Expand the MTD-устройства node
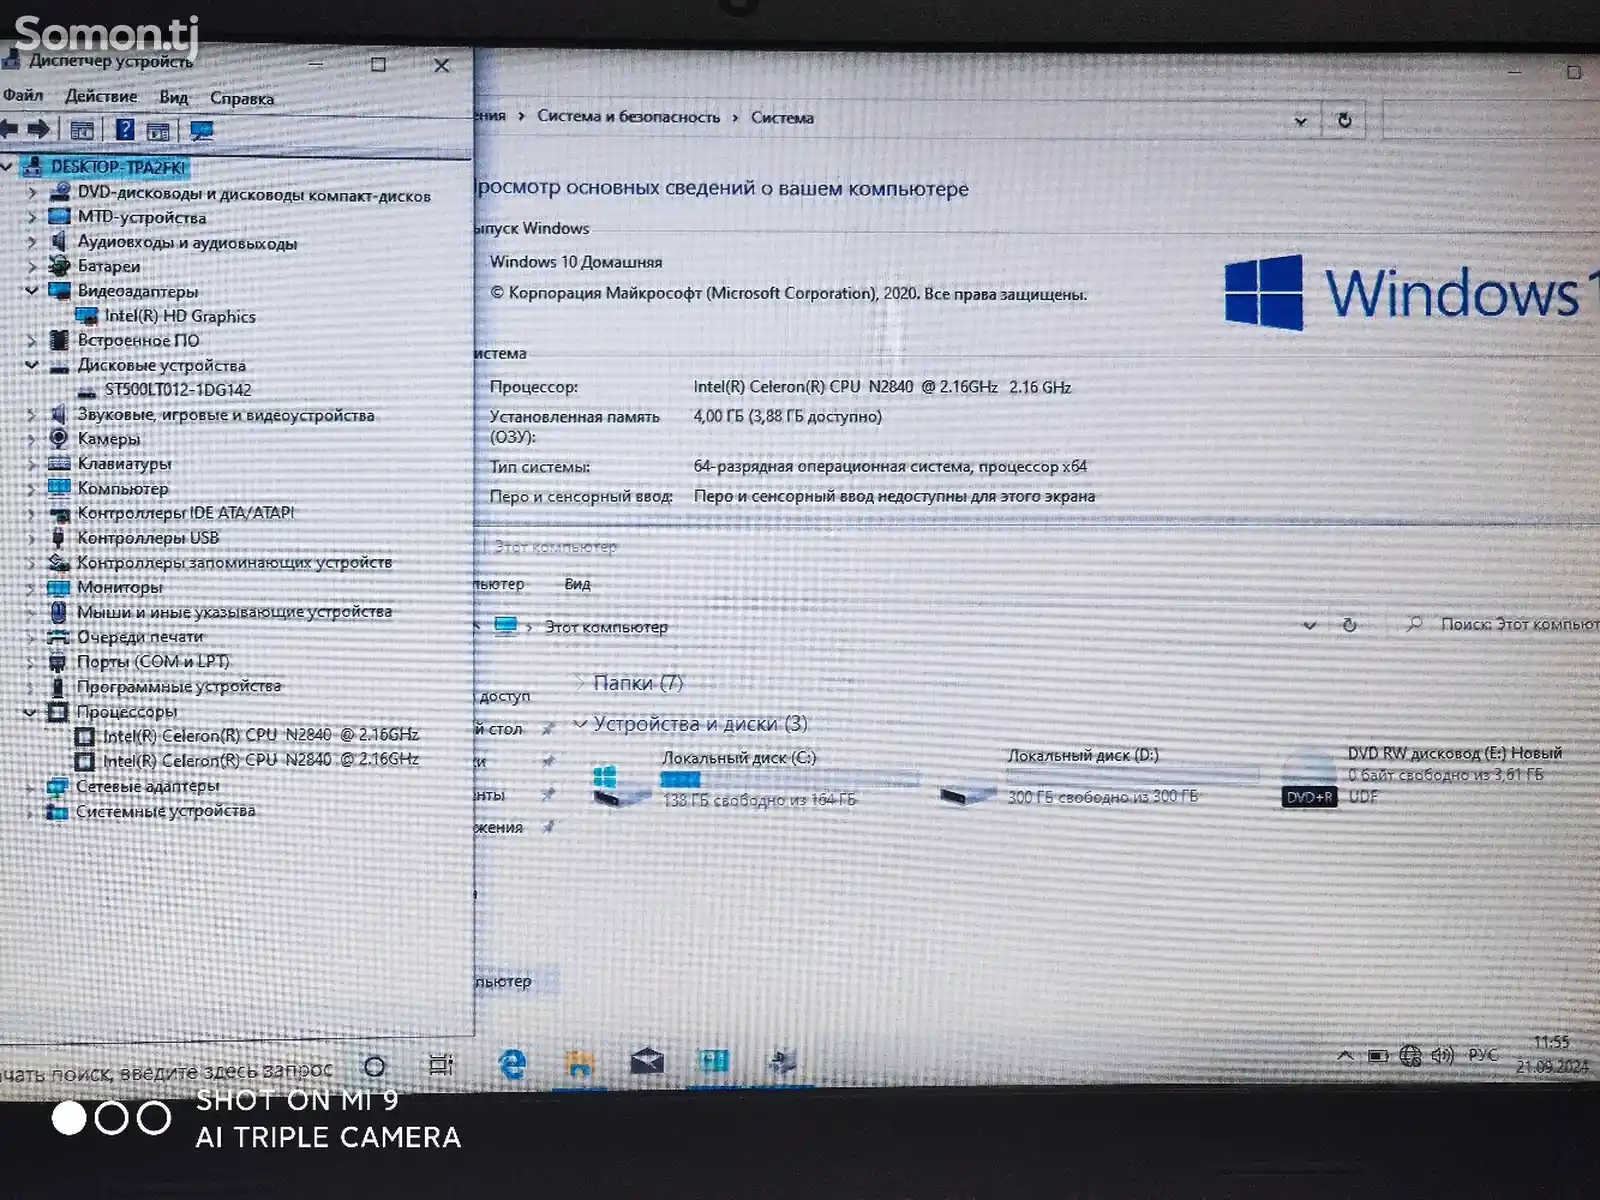Screen dimensions: 1600x1200 point(32,217)
